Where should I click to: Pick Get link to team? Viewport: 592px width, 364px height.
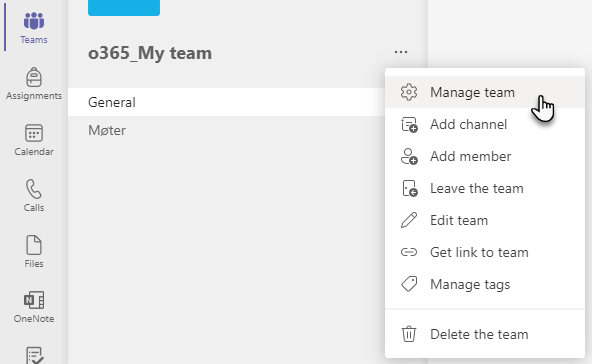485,252
